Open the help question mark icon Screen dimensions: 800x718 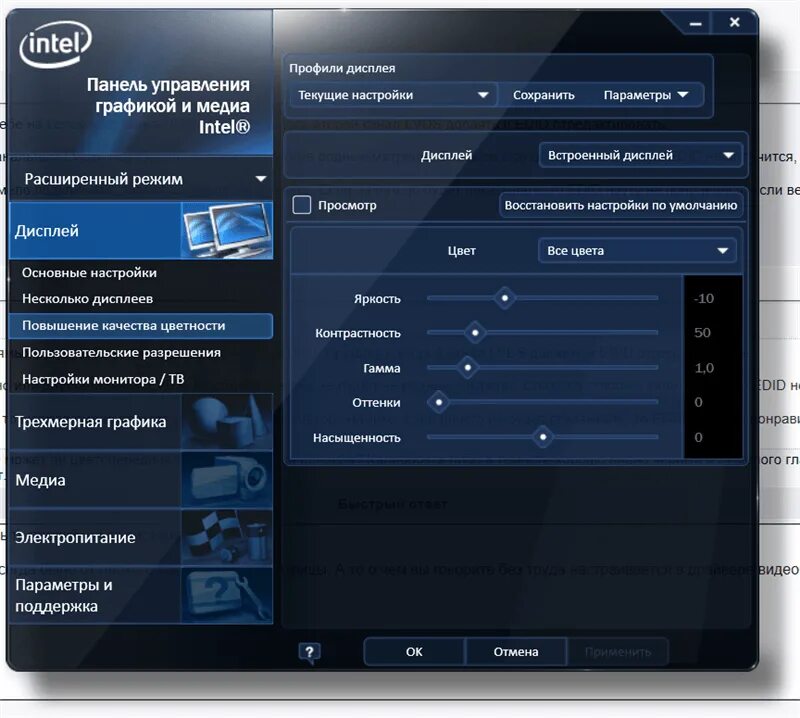[x=309, y=652]
